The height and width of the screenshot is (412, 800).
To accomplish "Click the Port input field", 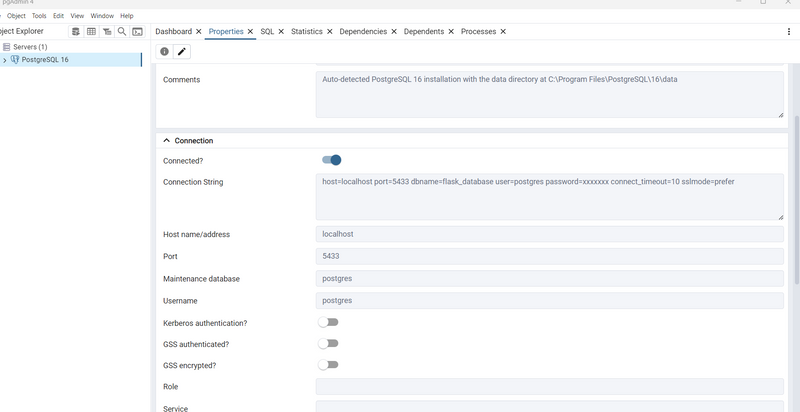I will (x=549, y=256).
